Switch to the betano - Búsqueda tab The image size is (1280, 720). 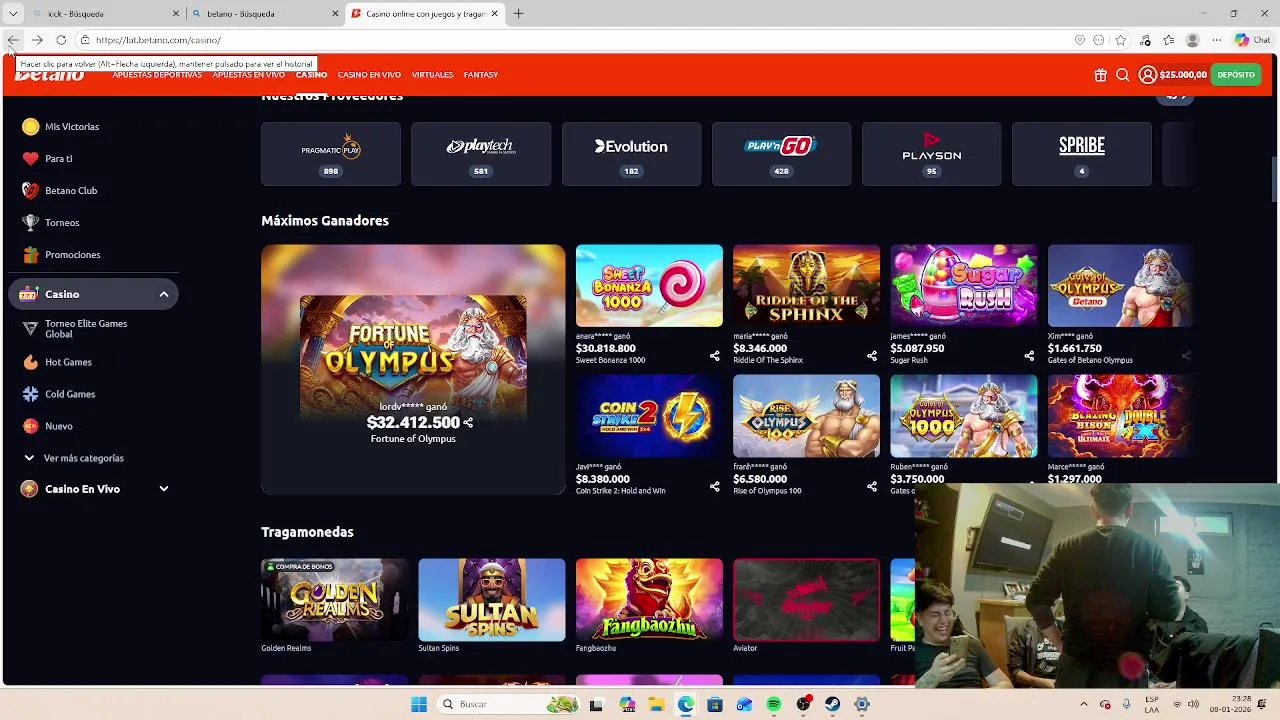click(265, 14)
